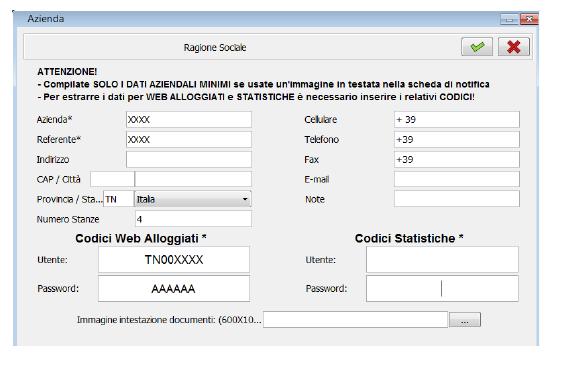Click the Numero Stanze label
The image size is (561, 380).
(68, 219)
